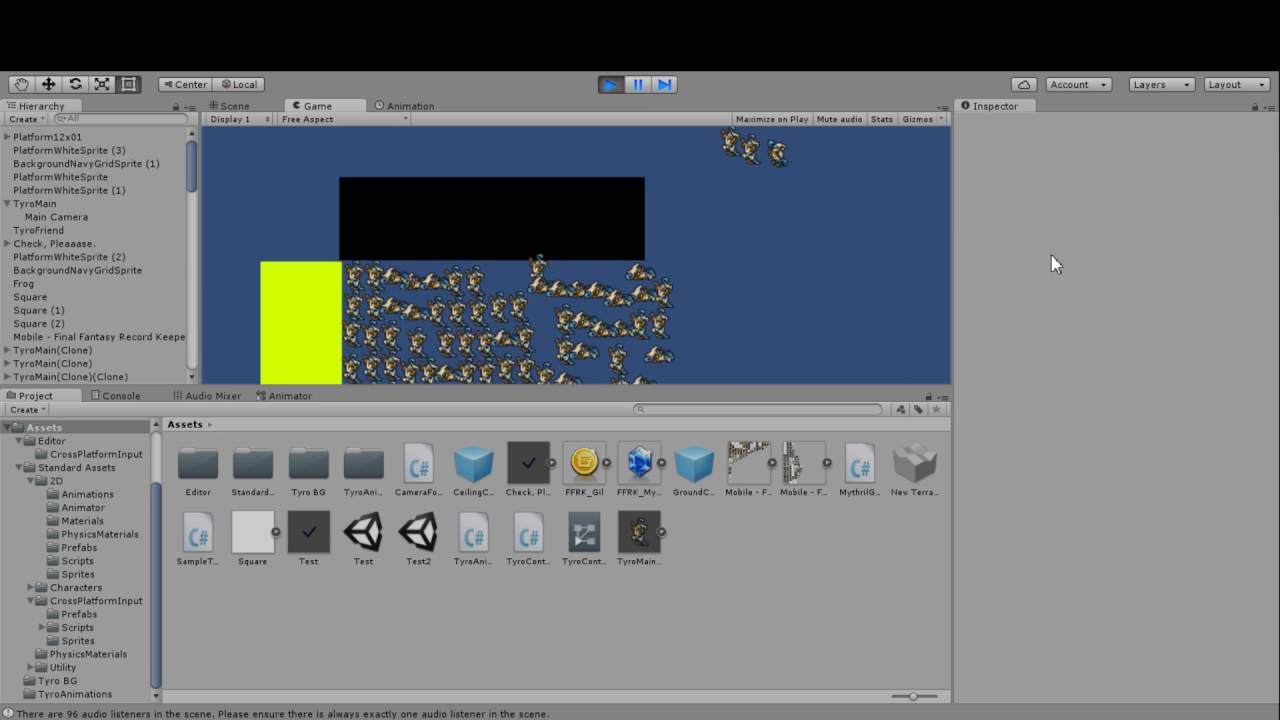The image size is (1280, 720).
Task: Open the Layers dropdown
Action: [1161, 85]
